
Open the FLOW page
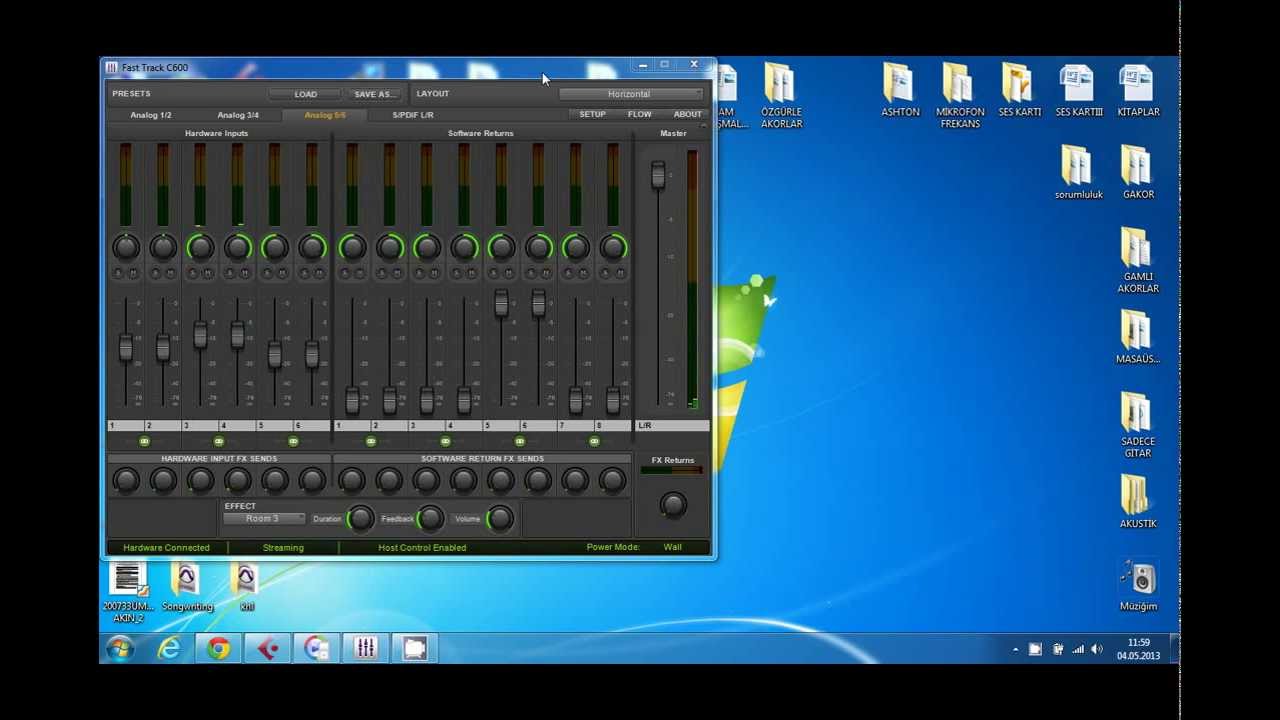tap(640, 114)
